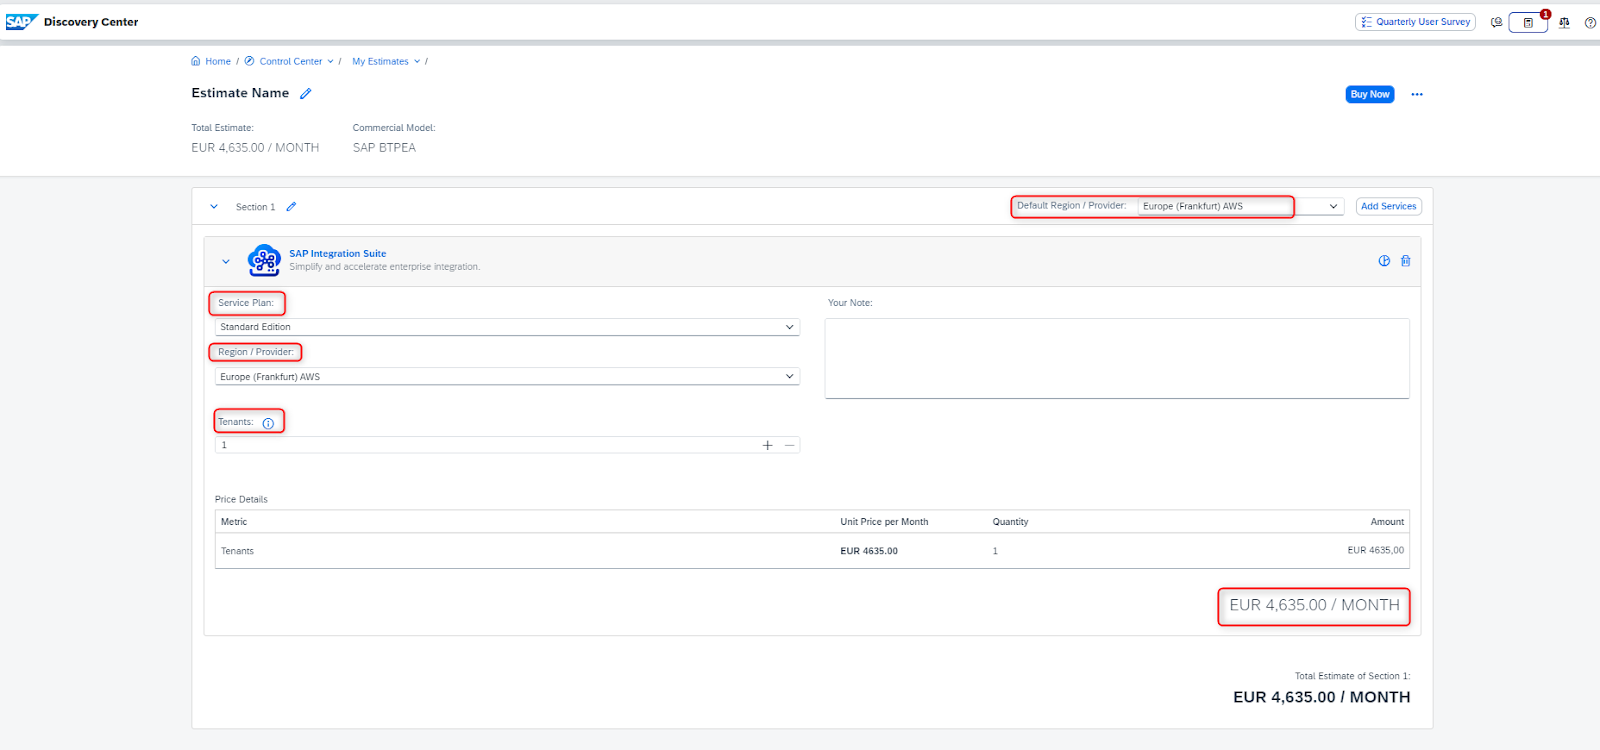Click the EUR 4635.00 unit price cell

tap(869, 551)
